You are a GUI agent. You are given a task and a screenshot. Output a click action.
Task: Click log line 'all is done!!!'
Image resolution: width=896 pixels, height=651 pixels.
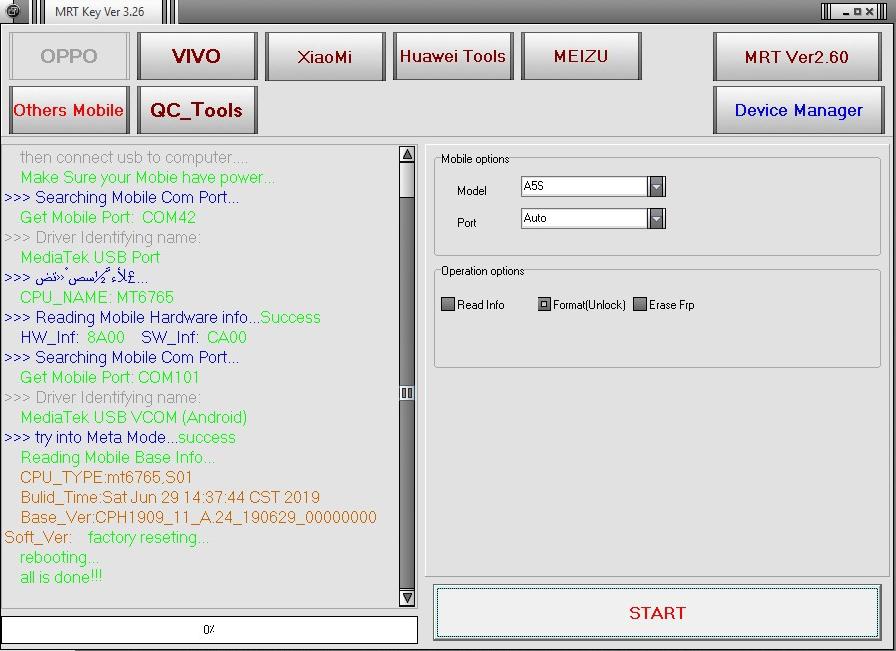pos(61,577)
